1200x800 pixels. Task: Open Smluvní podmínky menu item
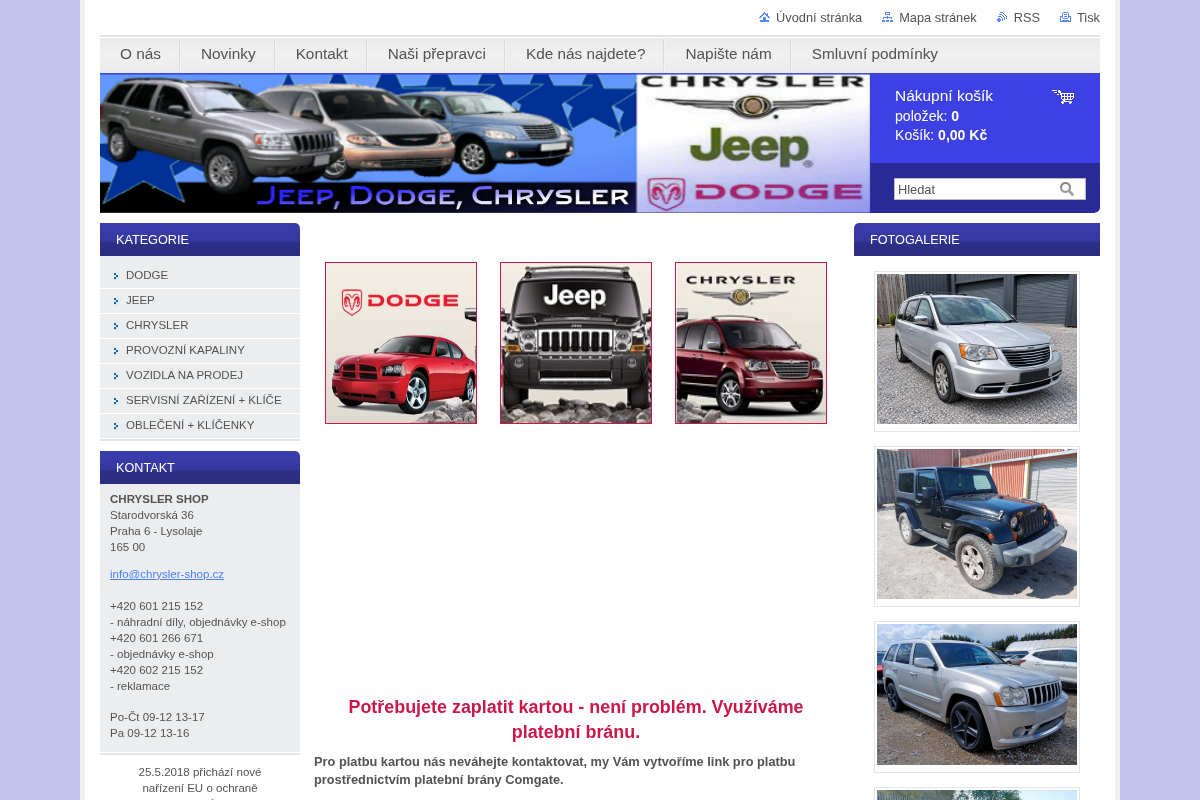point(875,54)
